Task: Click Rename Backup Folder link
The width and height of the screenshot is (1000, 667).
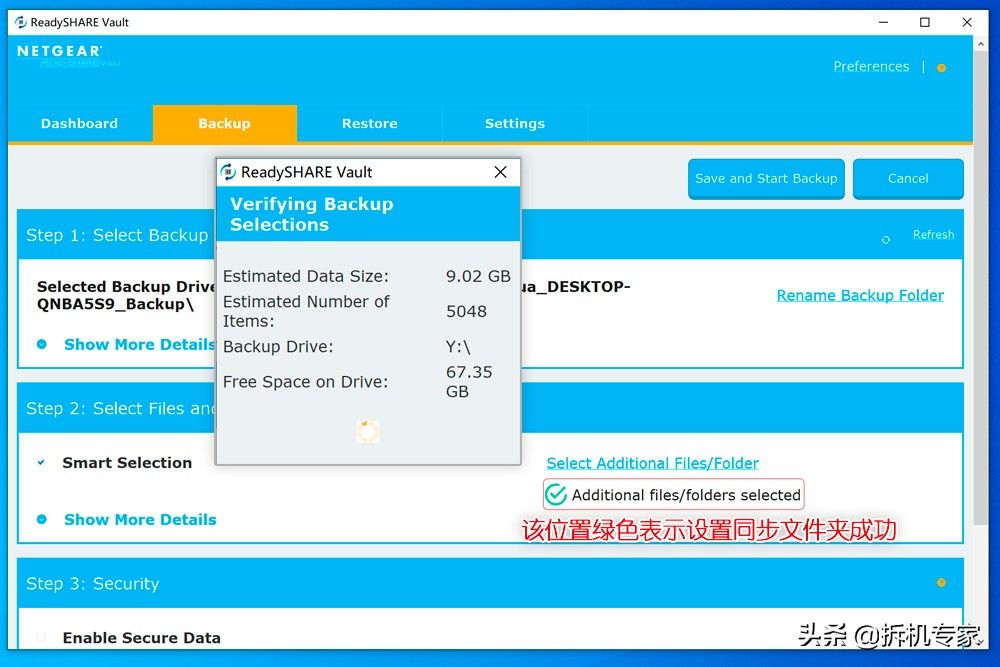Action: click(x=860, y=295)
